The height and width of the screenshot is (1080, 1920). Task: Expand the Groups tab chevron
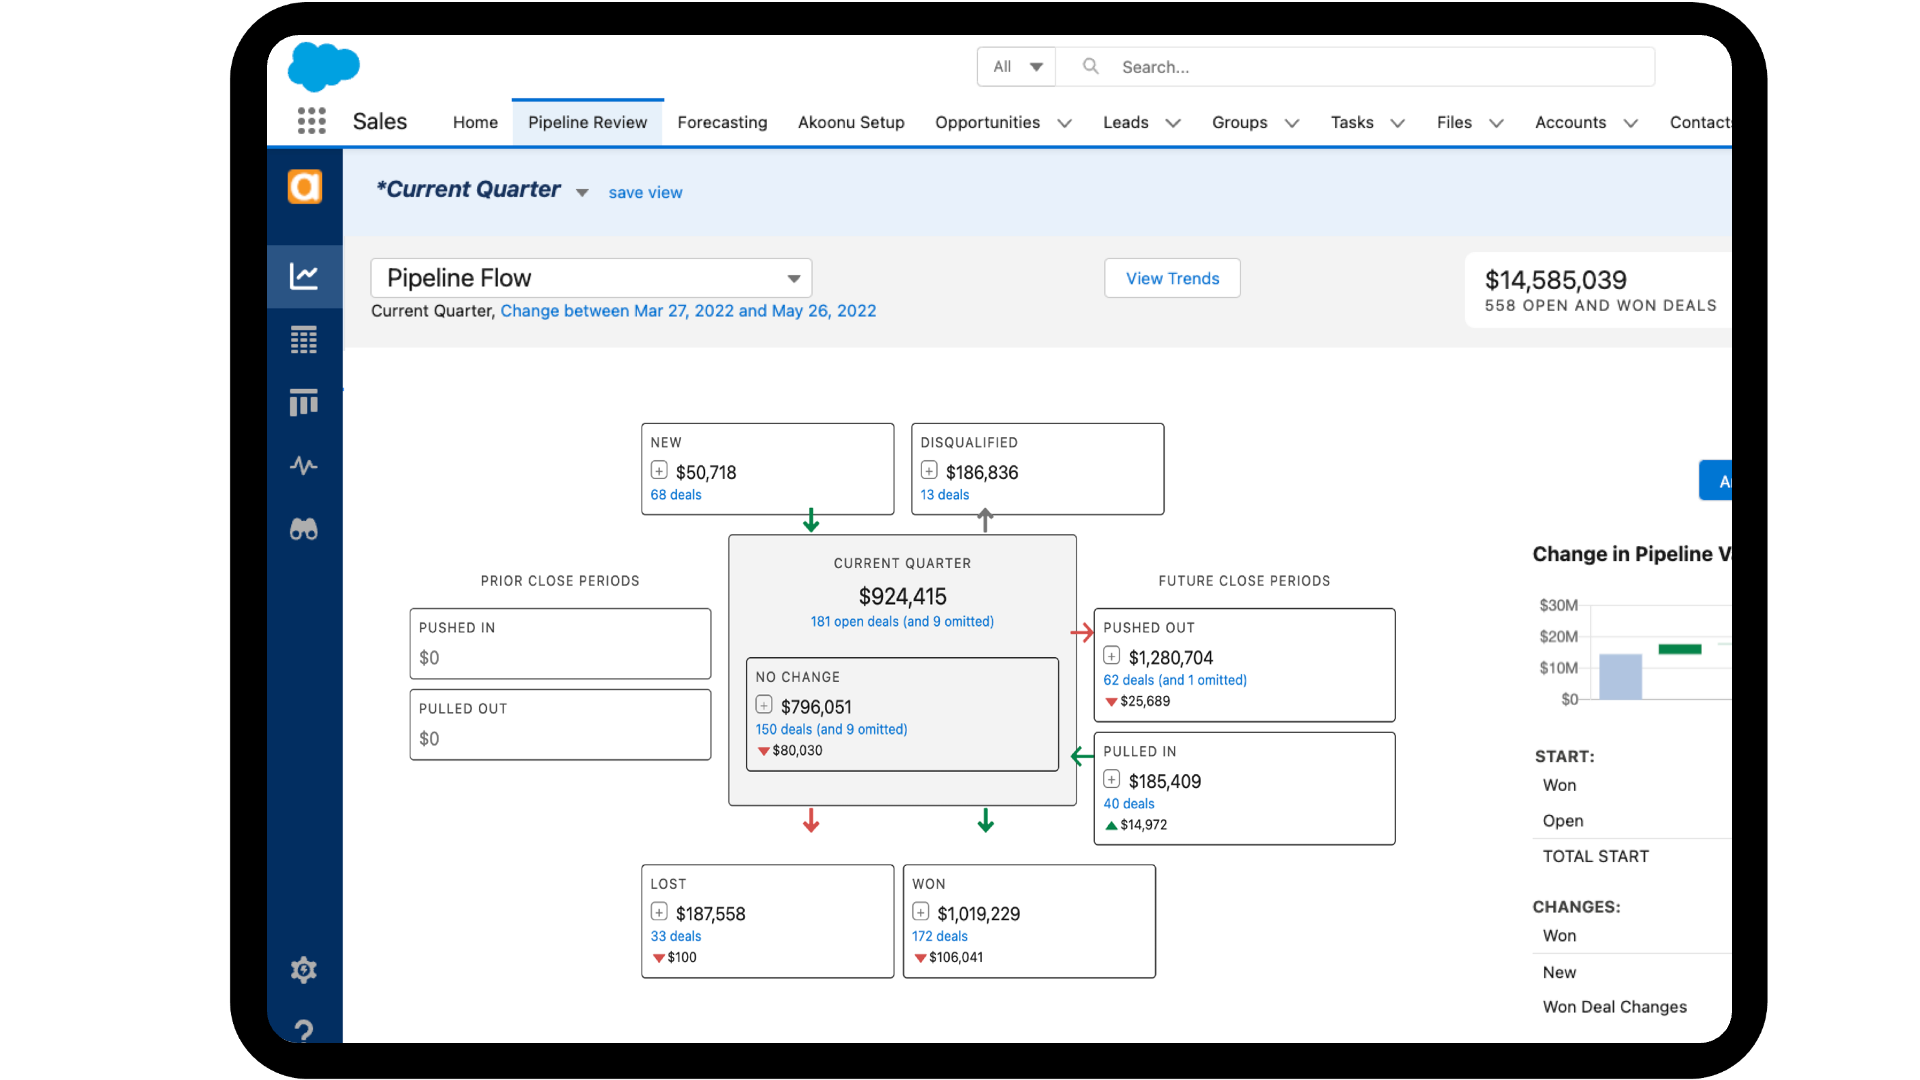tap(1292, 123)
